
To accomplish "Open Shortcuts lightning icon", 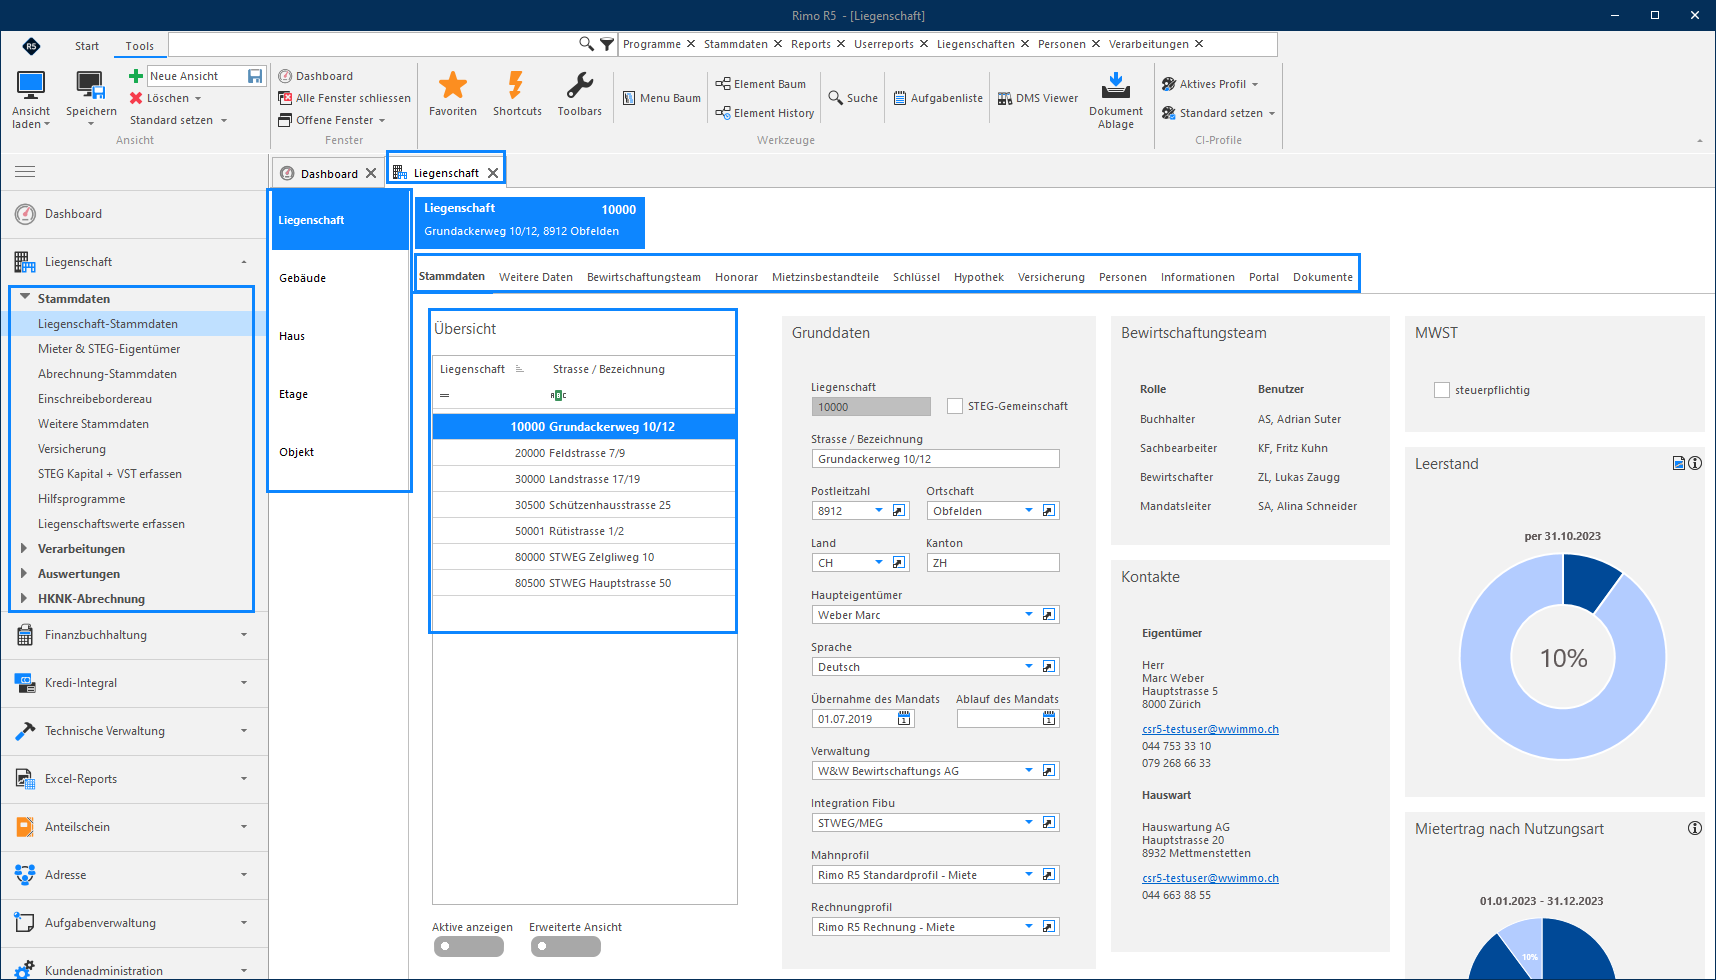I will coord(516,85).
